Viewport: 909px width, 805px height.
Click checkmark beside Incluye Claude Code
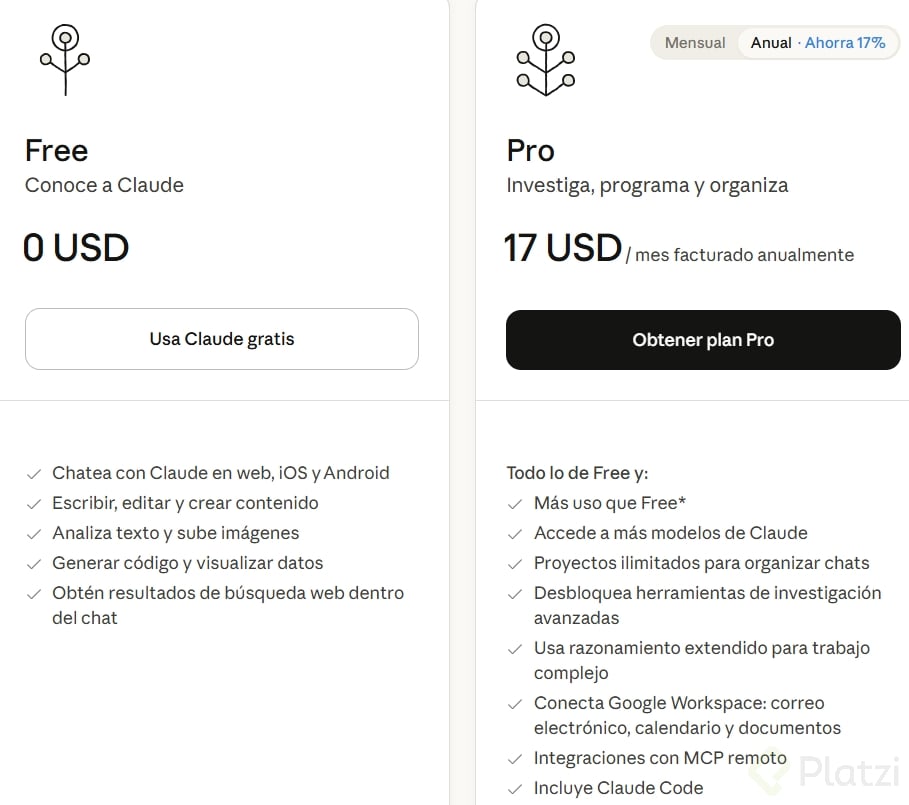[x=515, y=789]
